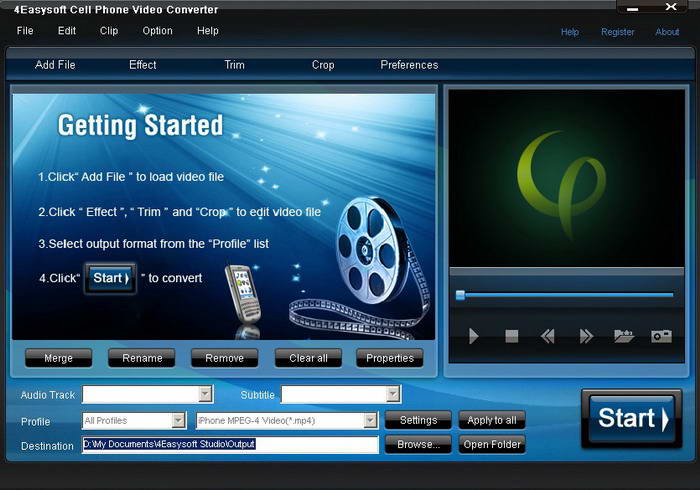The width and height of the screenshot is (700, 490).
Task: Click the Properties button
Action: tap(390, 358)
